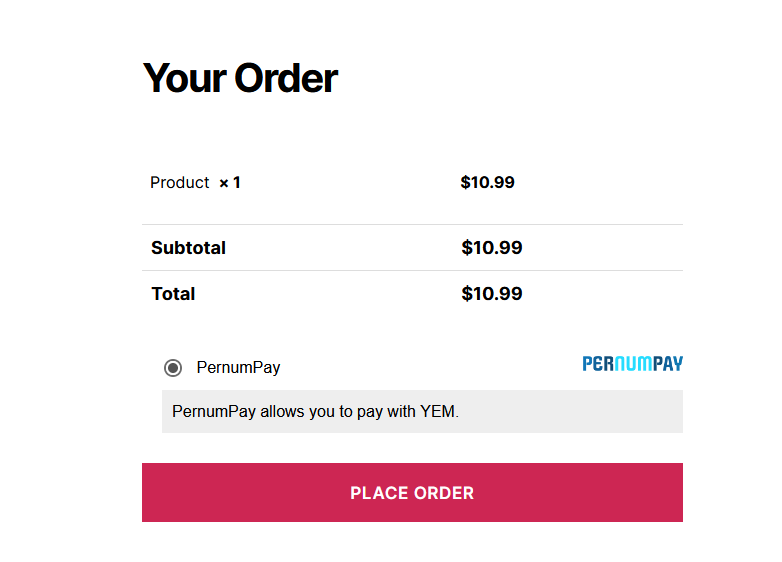Screen dimensions: 782x562
Task: Click the Subtotal label
Action: tap(189, 248)
